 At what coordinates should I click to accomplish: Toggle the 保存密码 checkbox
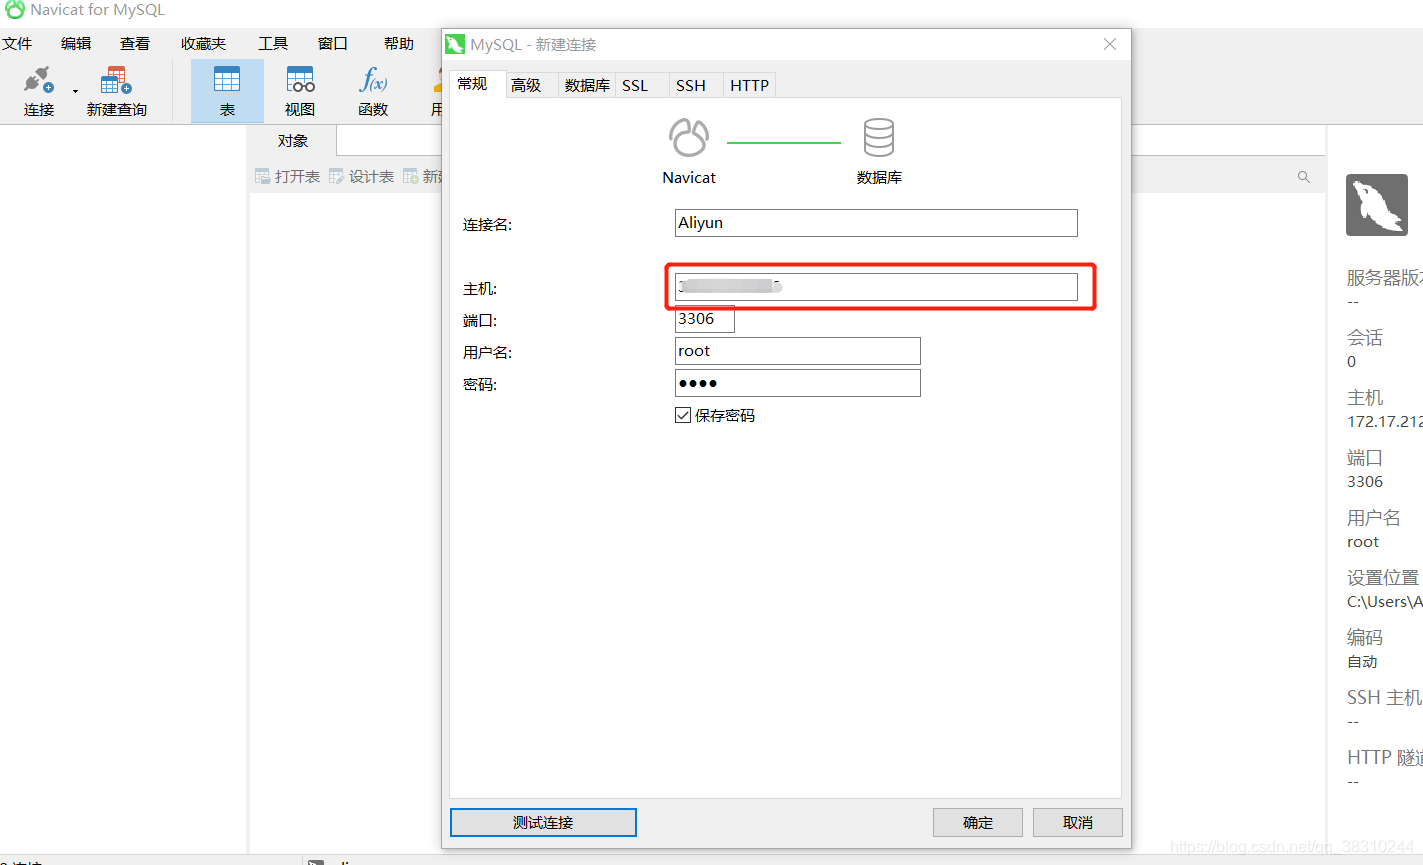coord(683,415)
